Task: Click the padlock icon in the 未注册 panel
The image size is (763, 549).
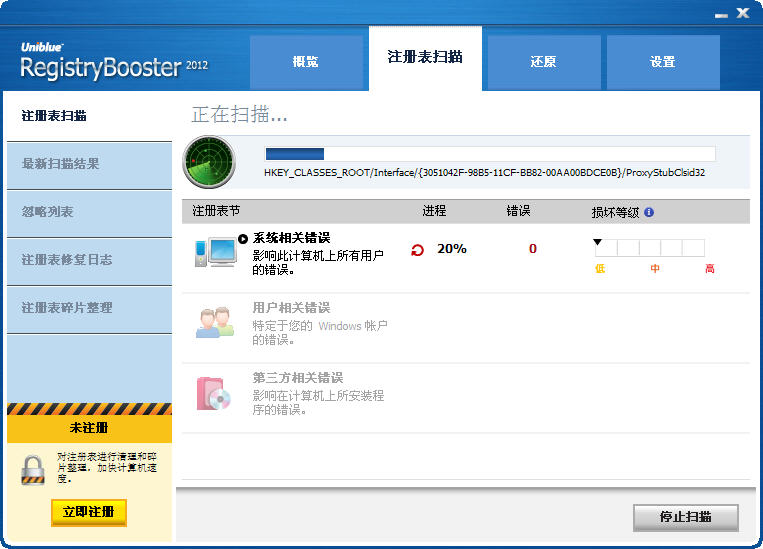Action: (x=33, y=470)
